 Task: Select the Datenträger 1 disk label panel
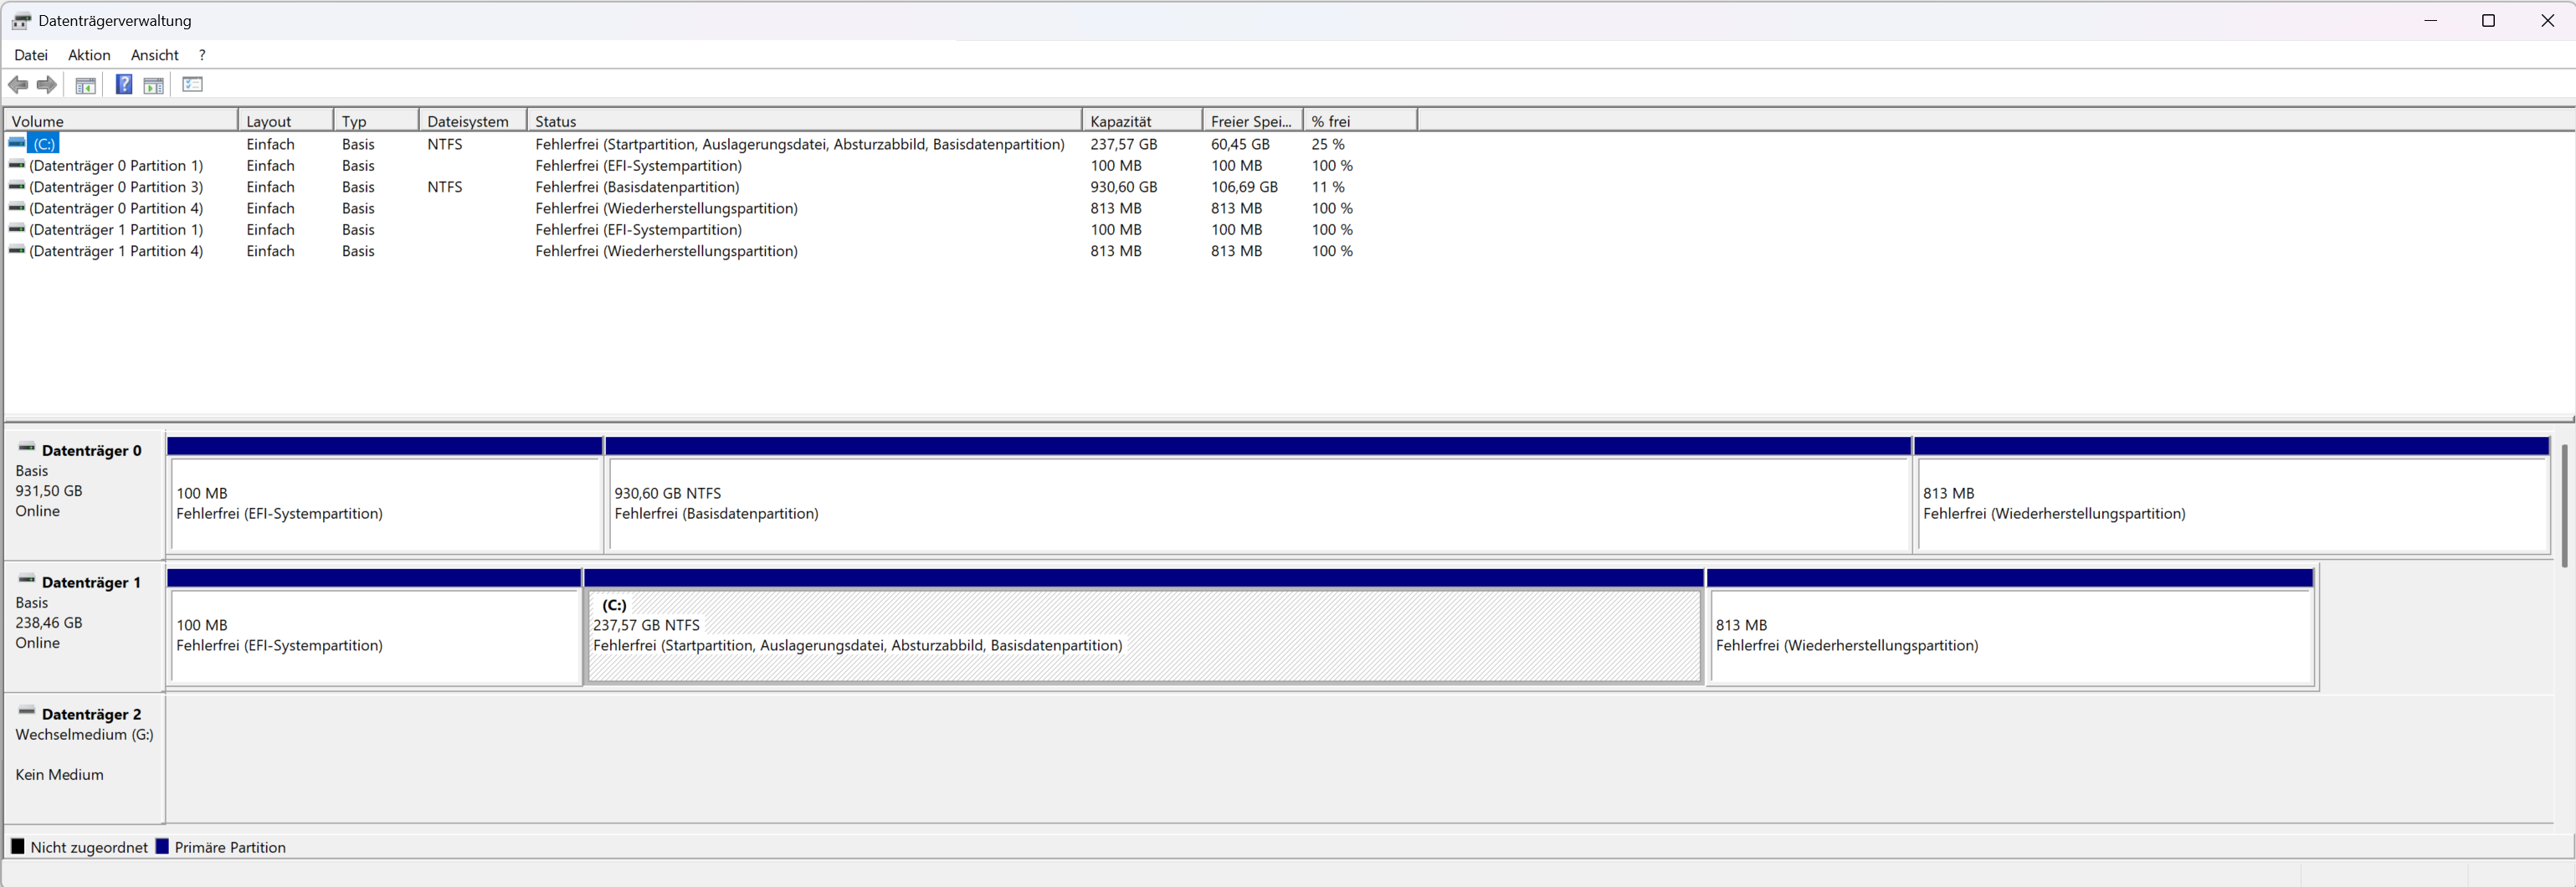[85, 626]
